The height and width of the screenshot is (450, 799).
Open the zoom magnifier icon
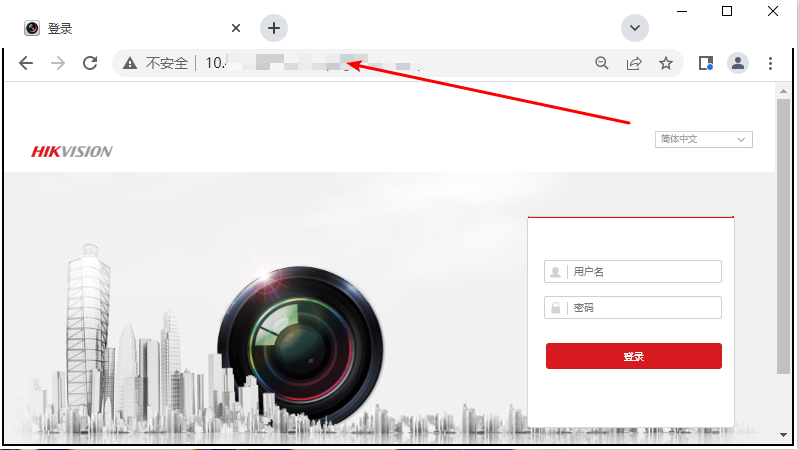click(602, 63)
